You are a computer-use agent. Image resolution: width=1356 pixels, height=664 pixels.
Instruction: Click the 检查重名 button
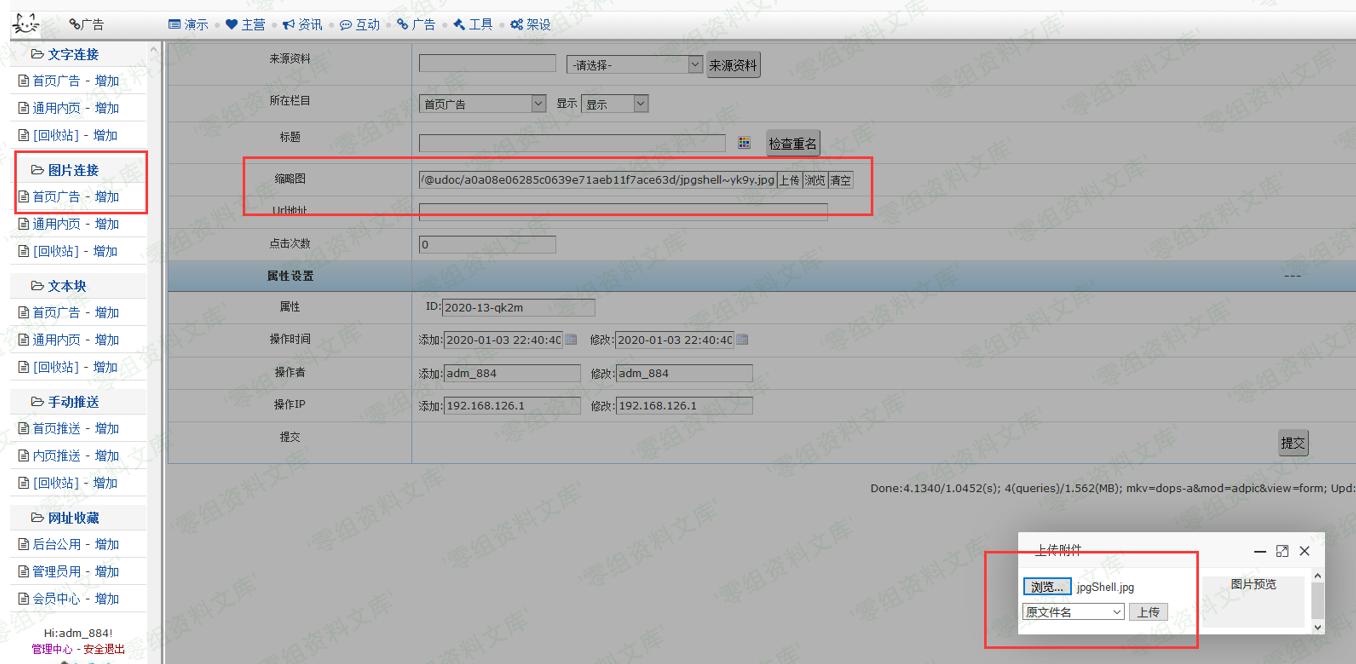tap(793, 144)
